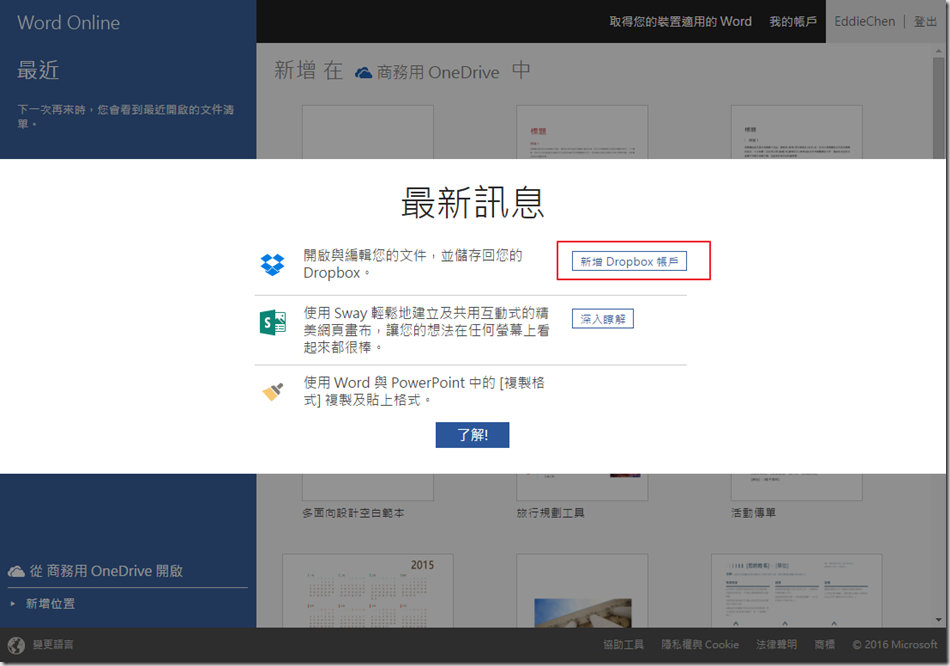Click the Sway app icon
This screenshot has height=666, width=950.
[x=273, y=322]
